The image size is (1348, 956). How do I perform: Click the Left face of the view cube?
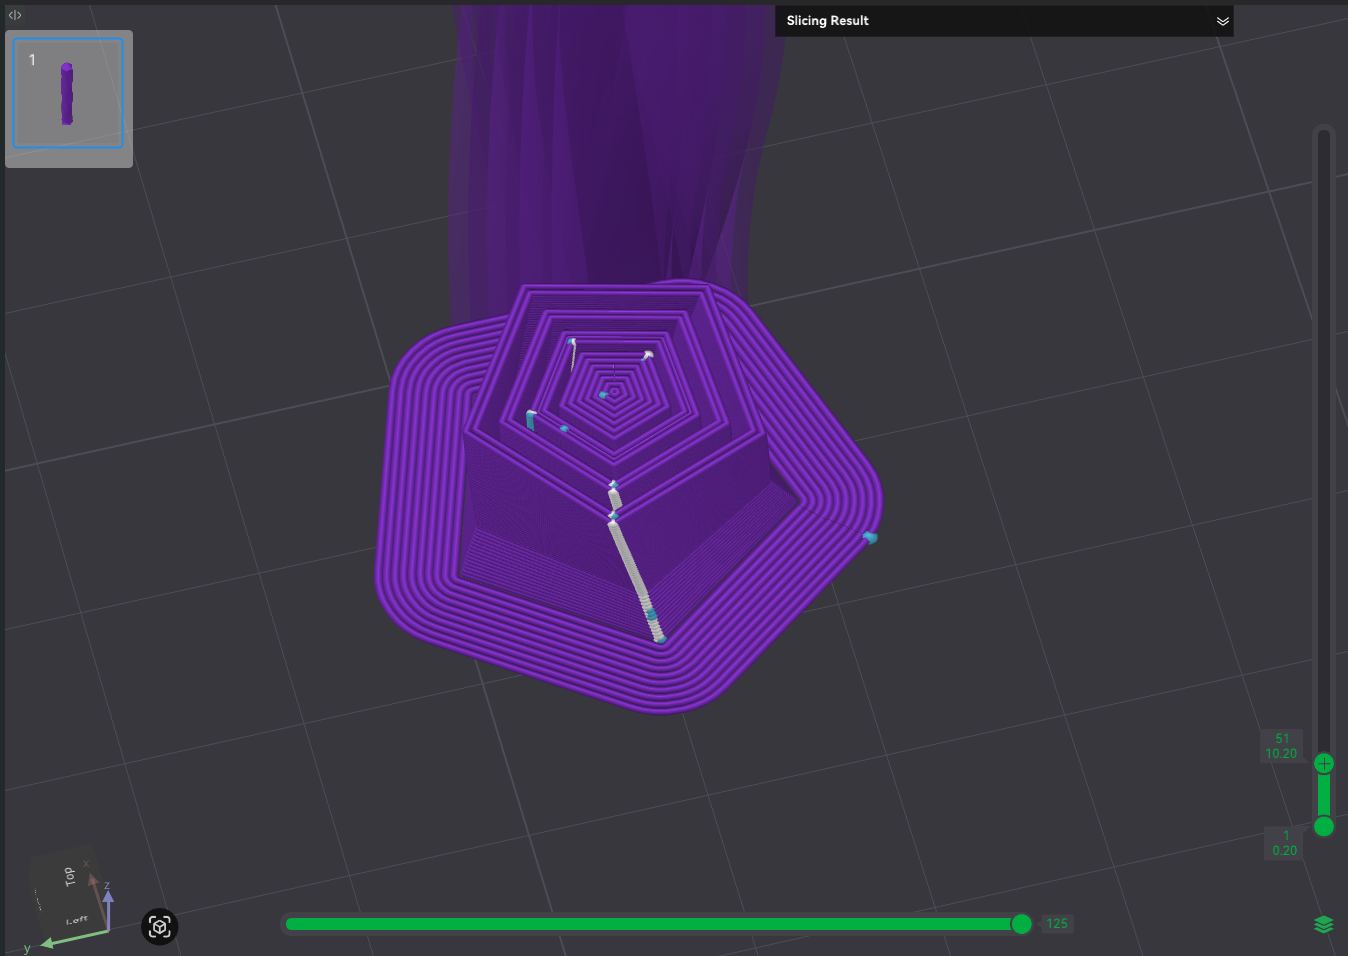tap(76, 920)
